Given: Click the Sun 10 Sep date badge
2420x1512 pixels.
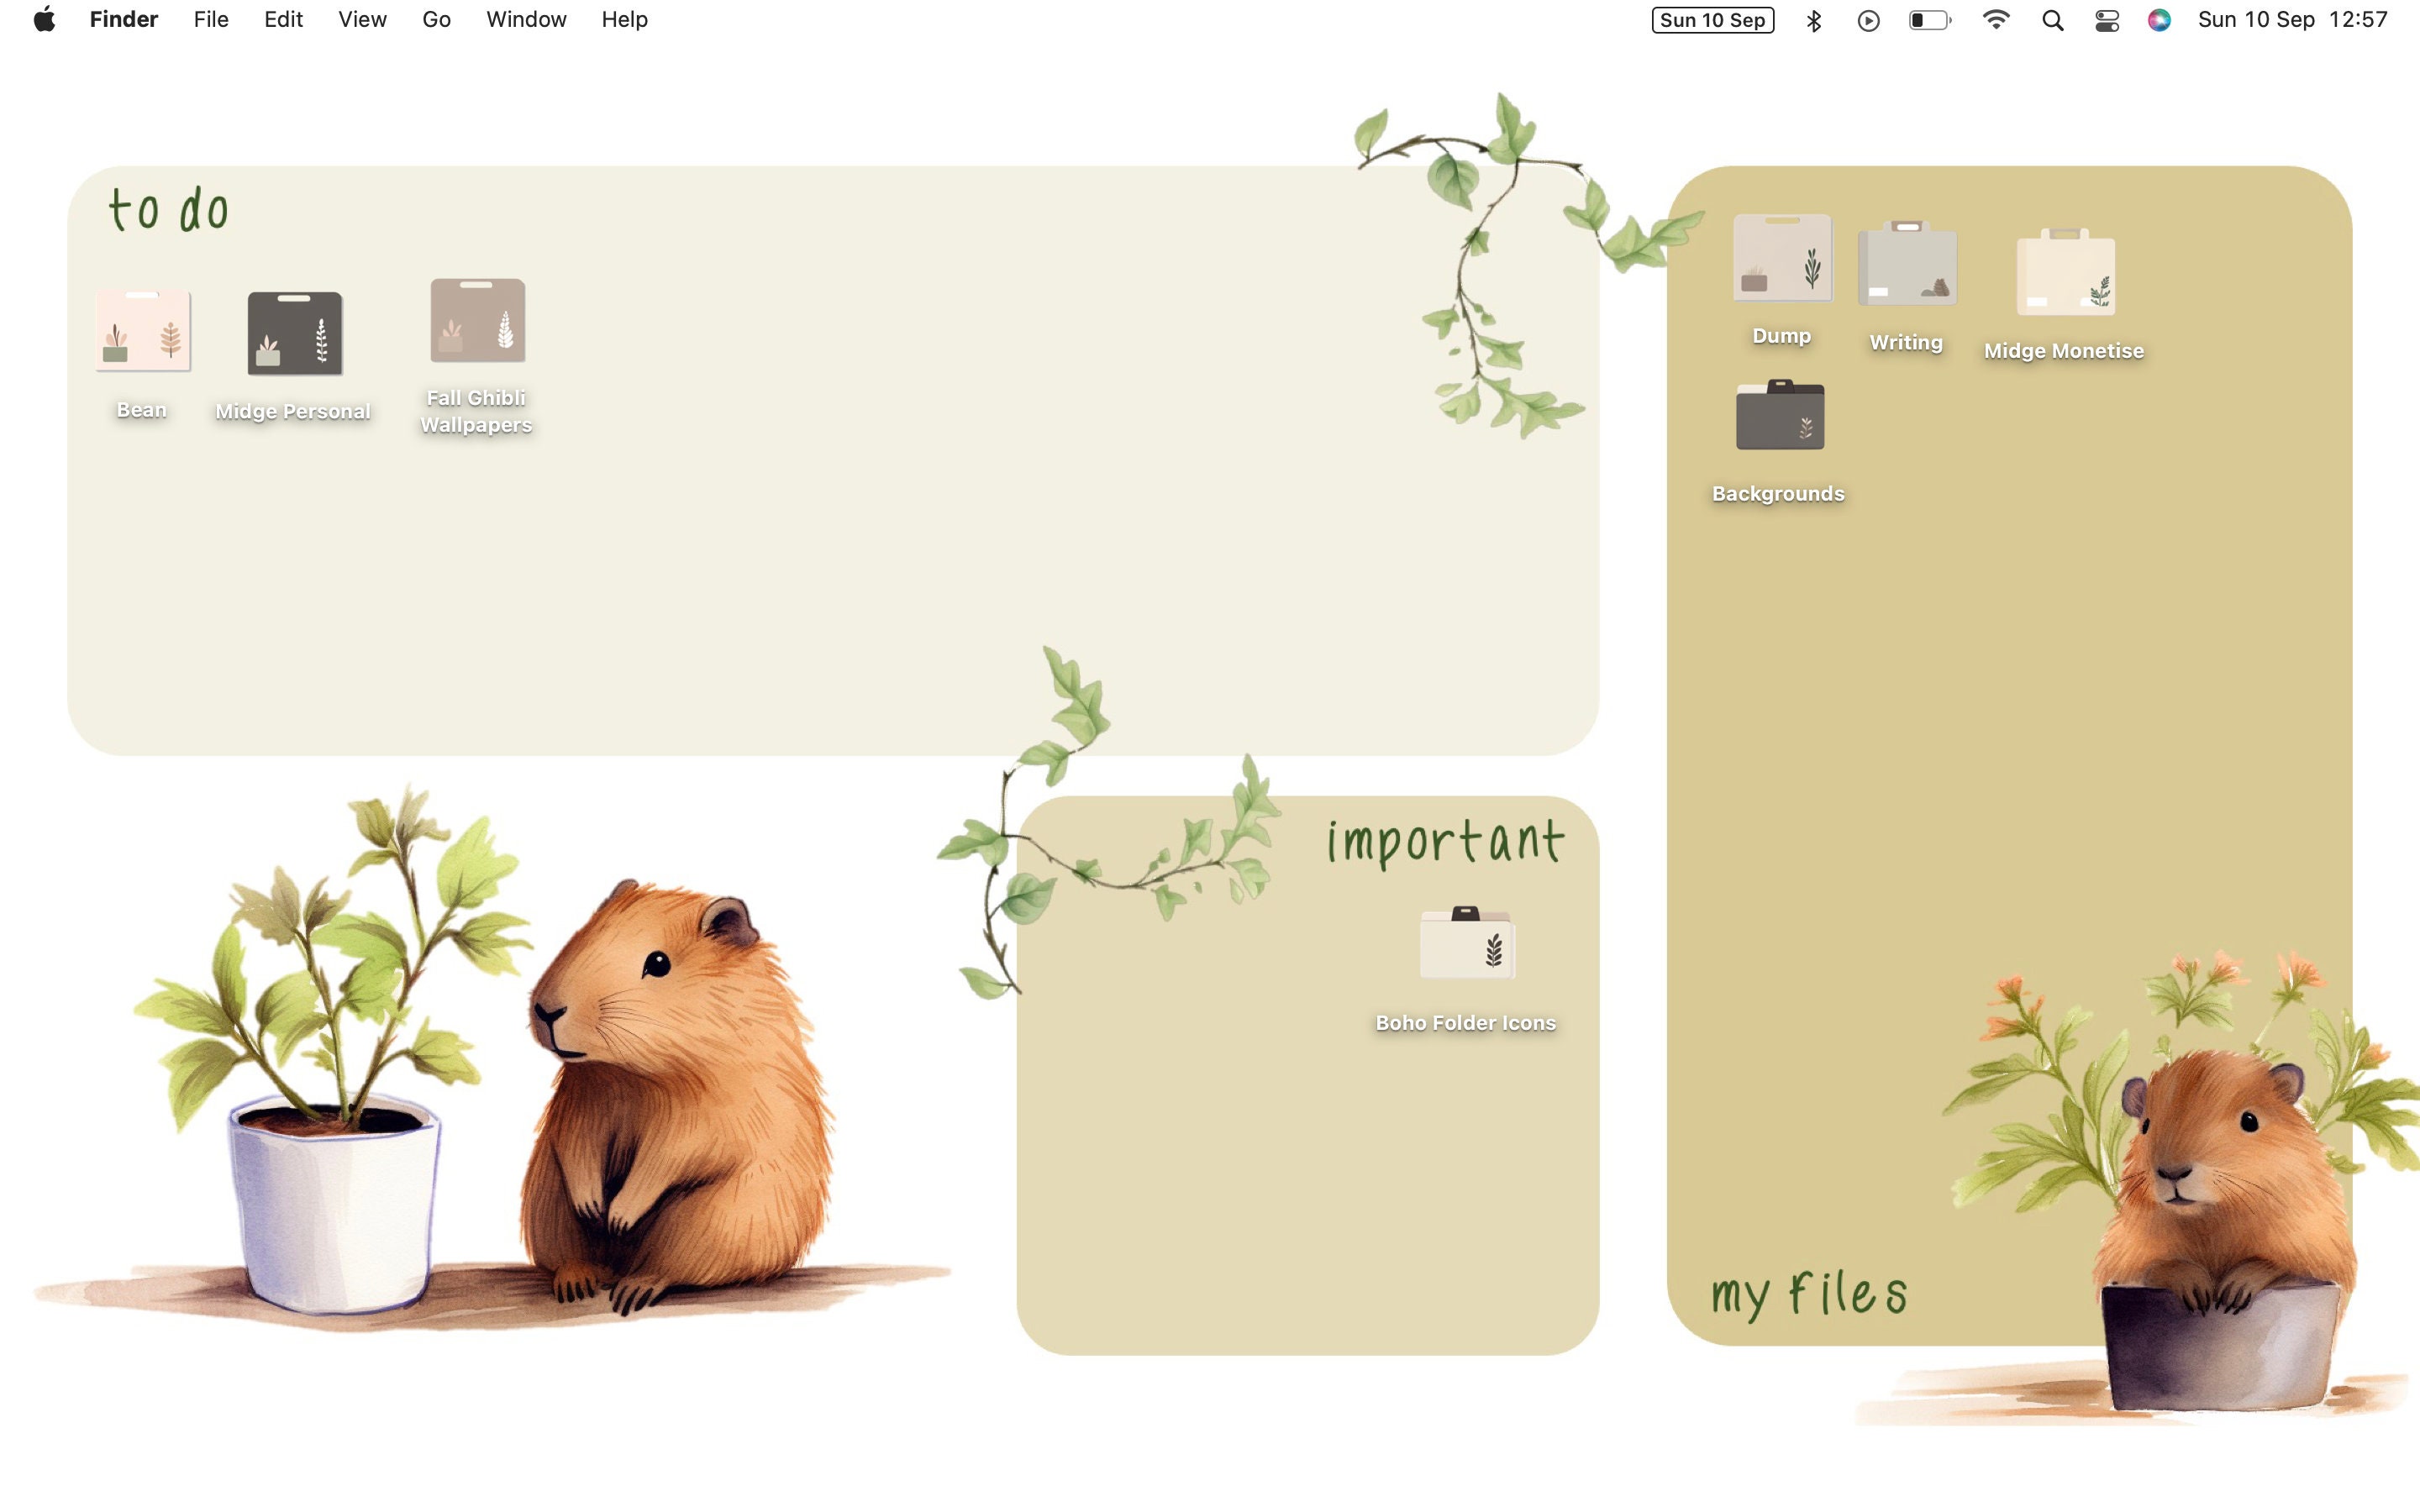Looking at the screenshot, I should [1712, 19].
